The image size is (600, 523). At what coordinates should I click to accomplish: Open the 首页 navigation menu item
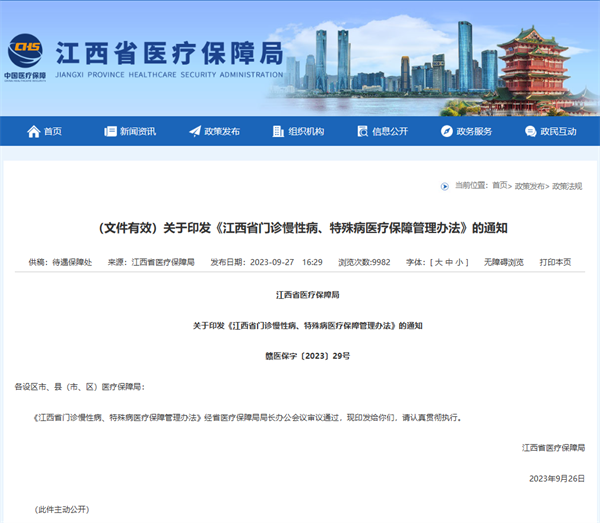tap(52, 131)
